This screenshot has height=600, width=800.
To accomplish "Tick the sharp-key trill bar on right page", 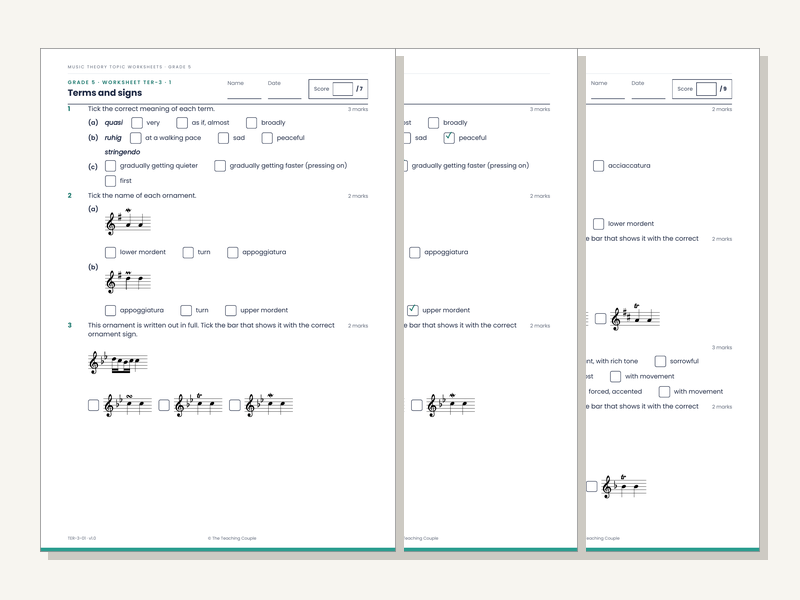I will click(601, 319).
